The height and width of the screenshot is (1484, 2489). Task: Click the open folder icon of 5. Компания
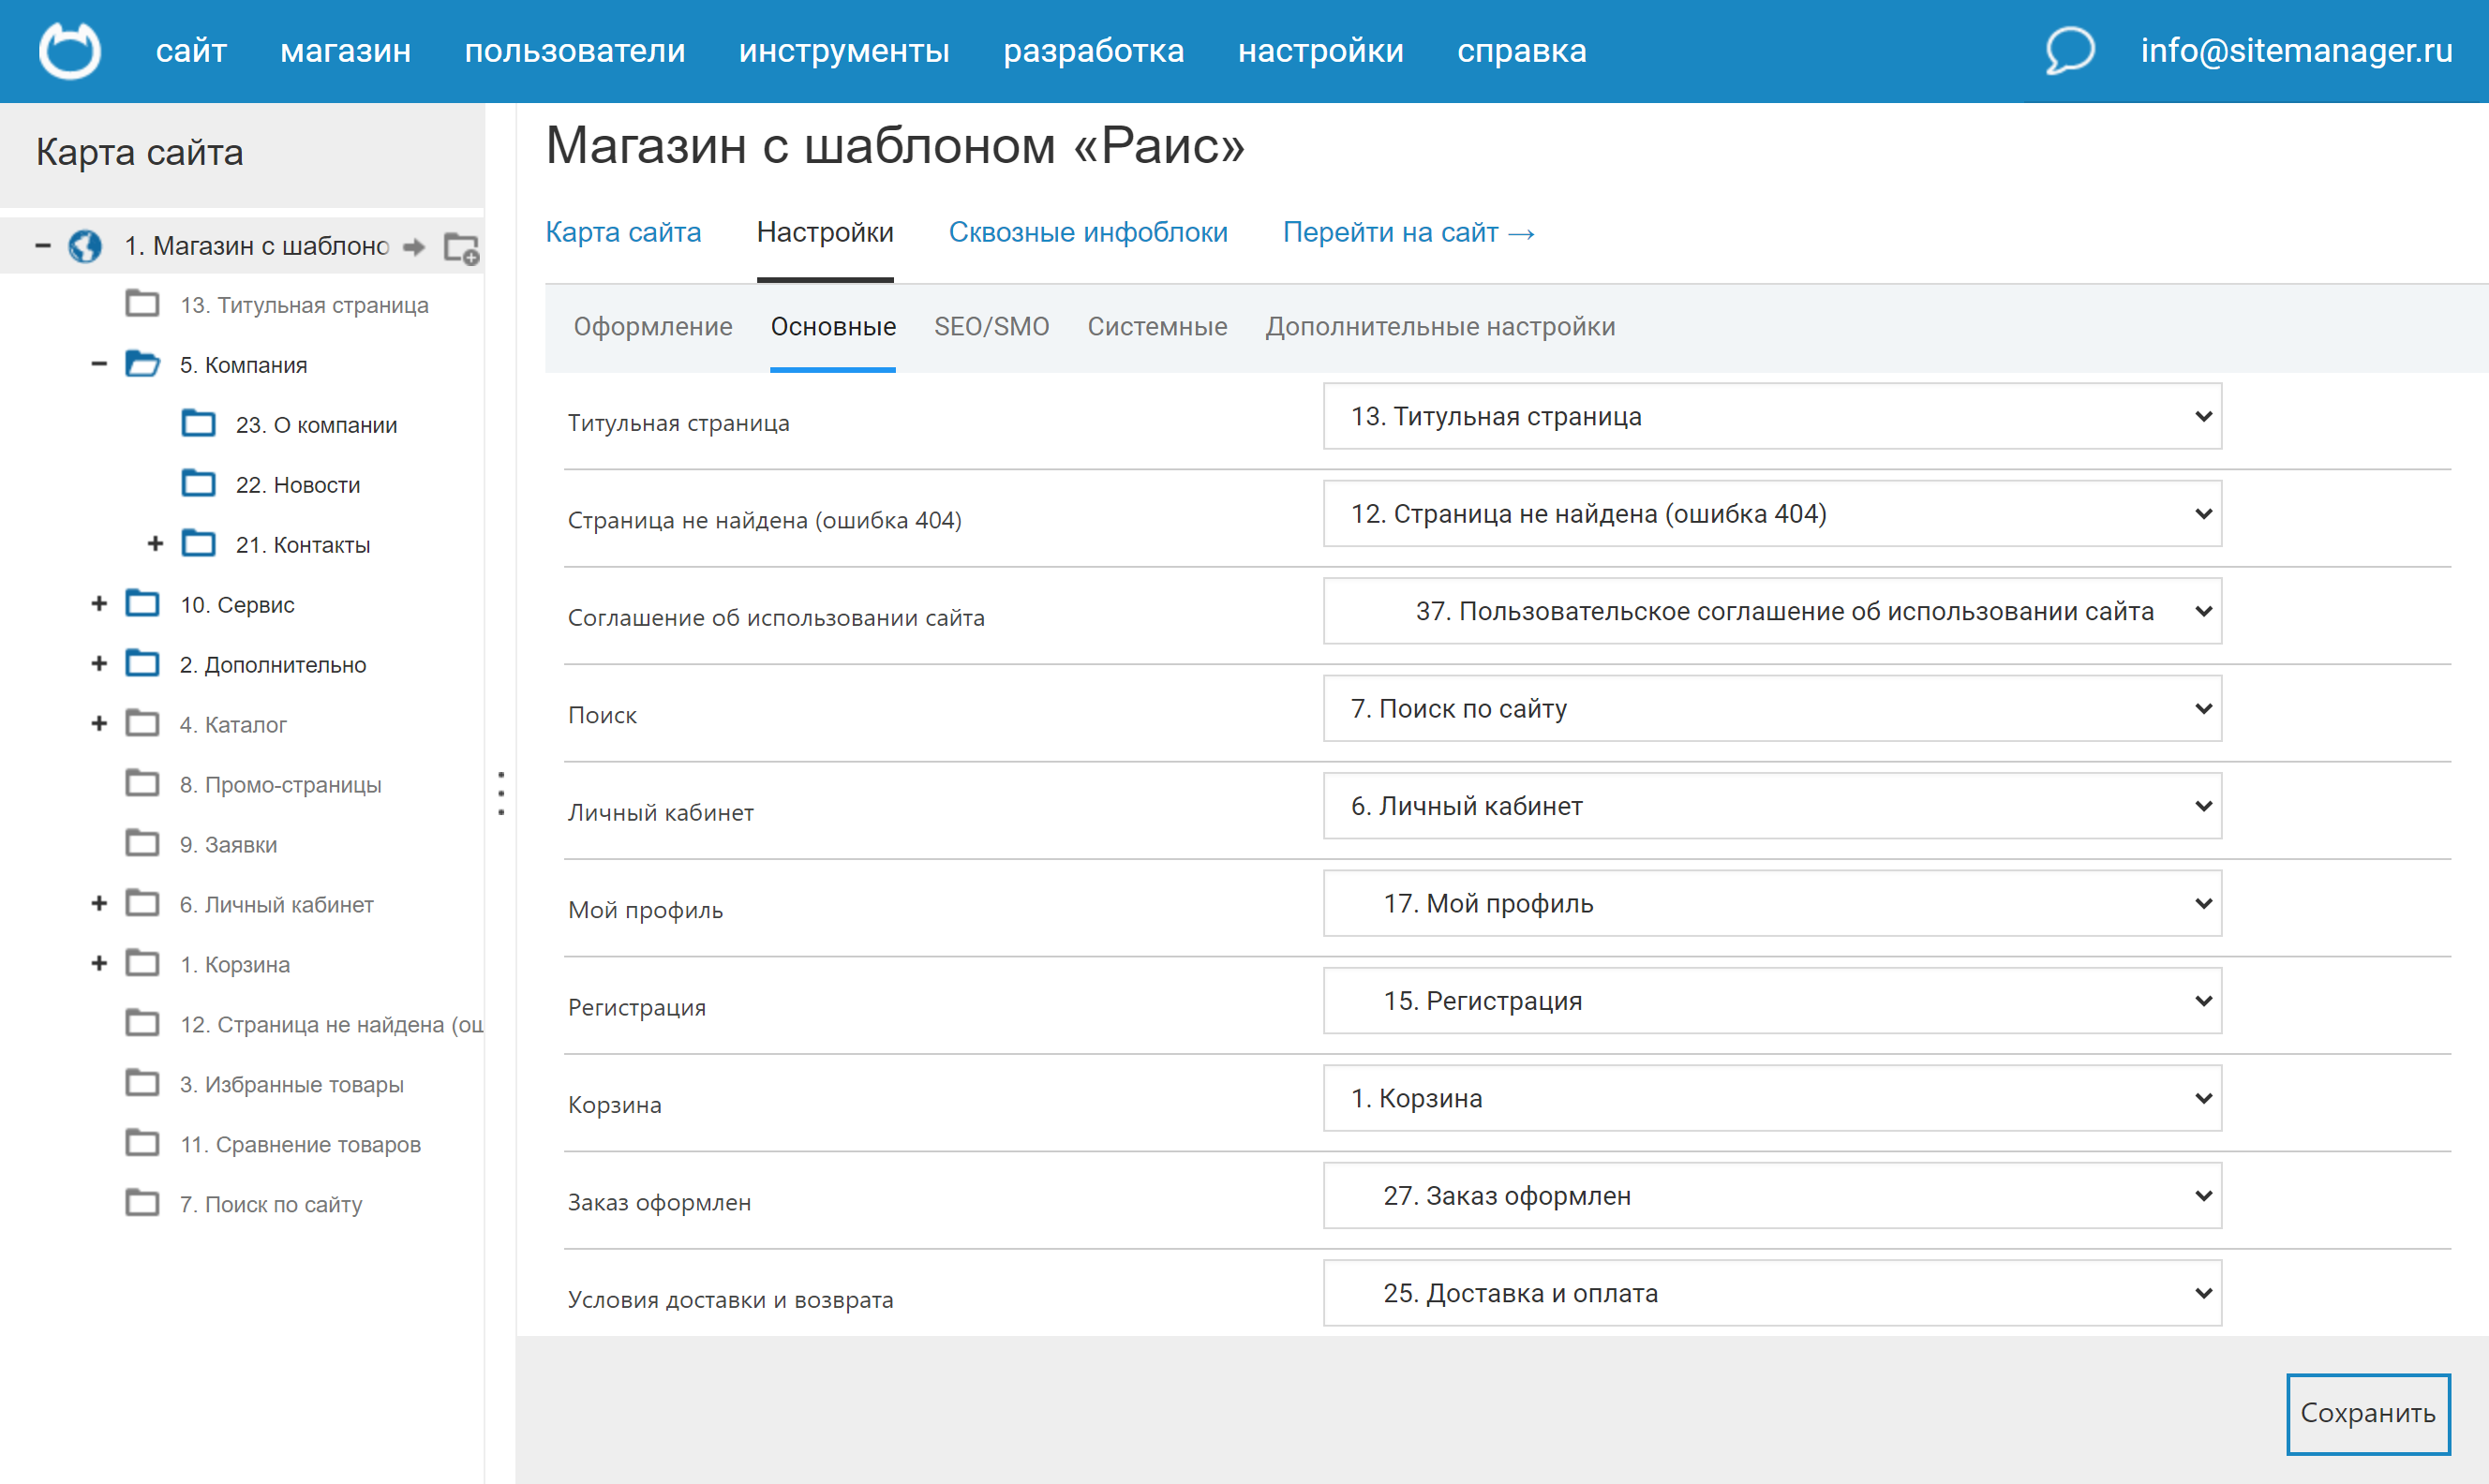point(142,365)
